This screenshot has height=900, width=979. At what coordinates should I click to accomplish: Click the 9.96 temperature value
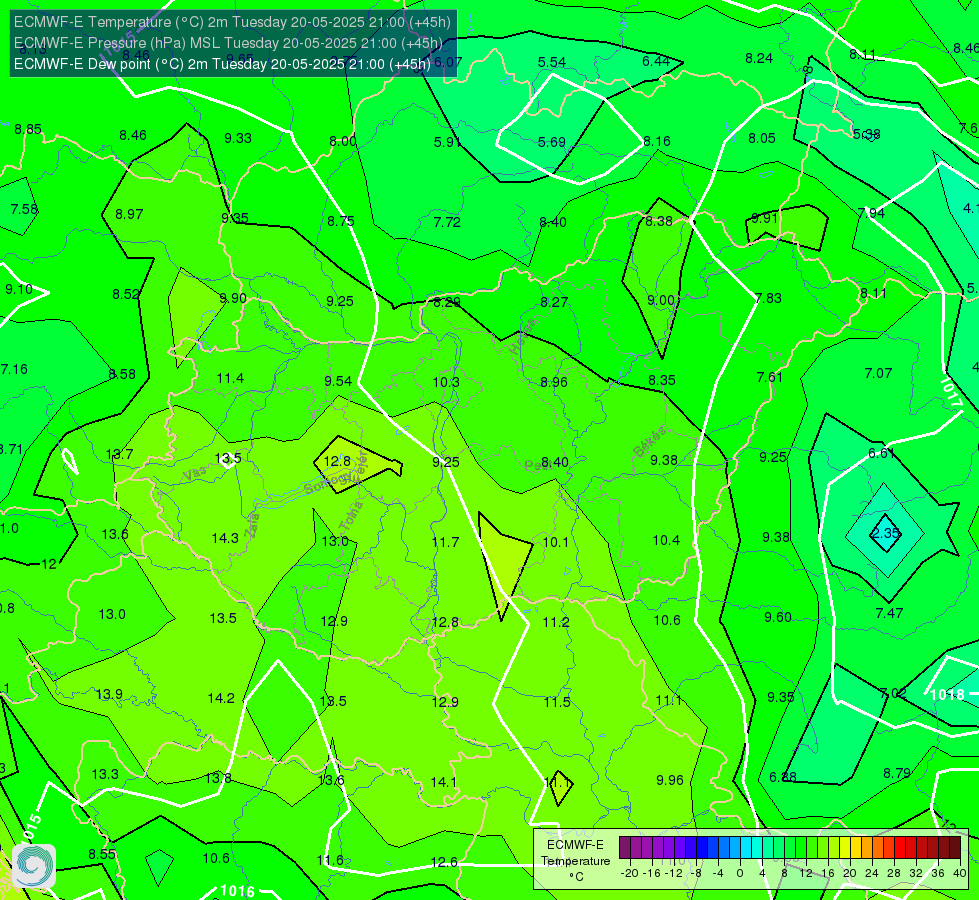[x=670, y=780]
